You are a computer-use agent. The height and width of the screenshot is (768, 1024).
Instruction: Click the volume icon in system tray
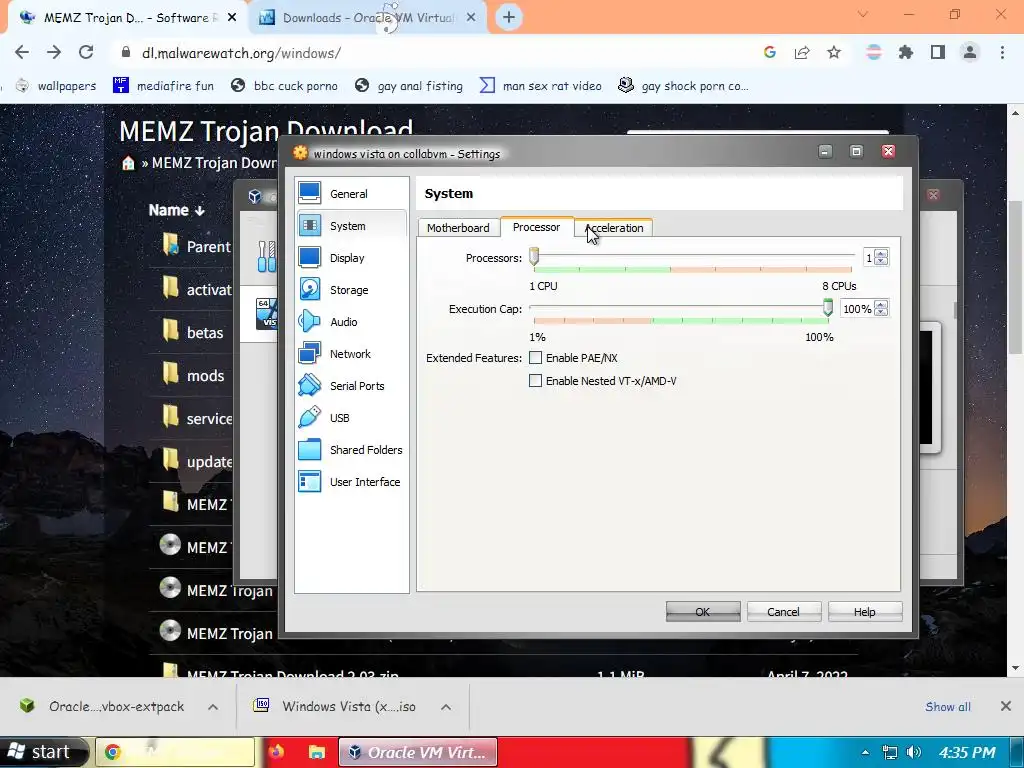[x=914, y=752]
